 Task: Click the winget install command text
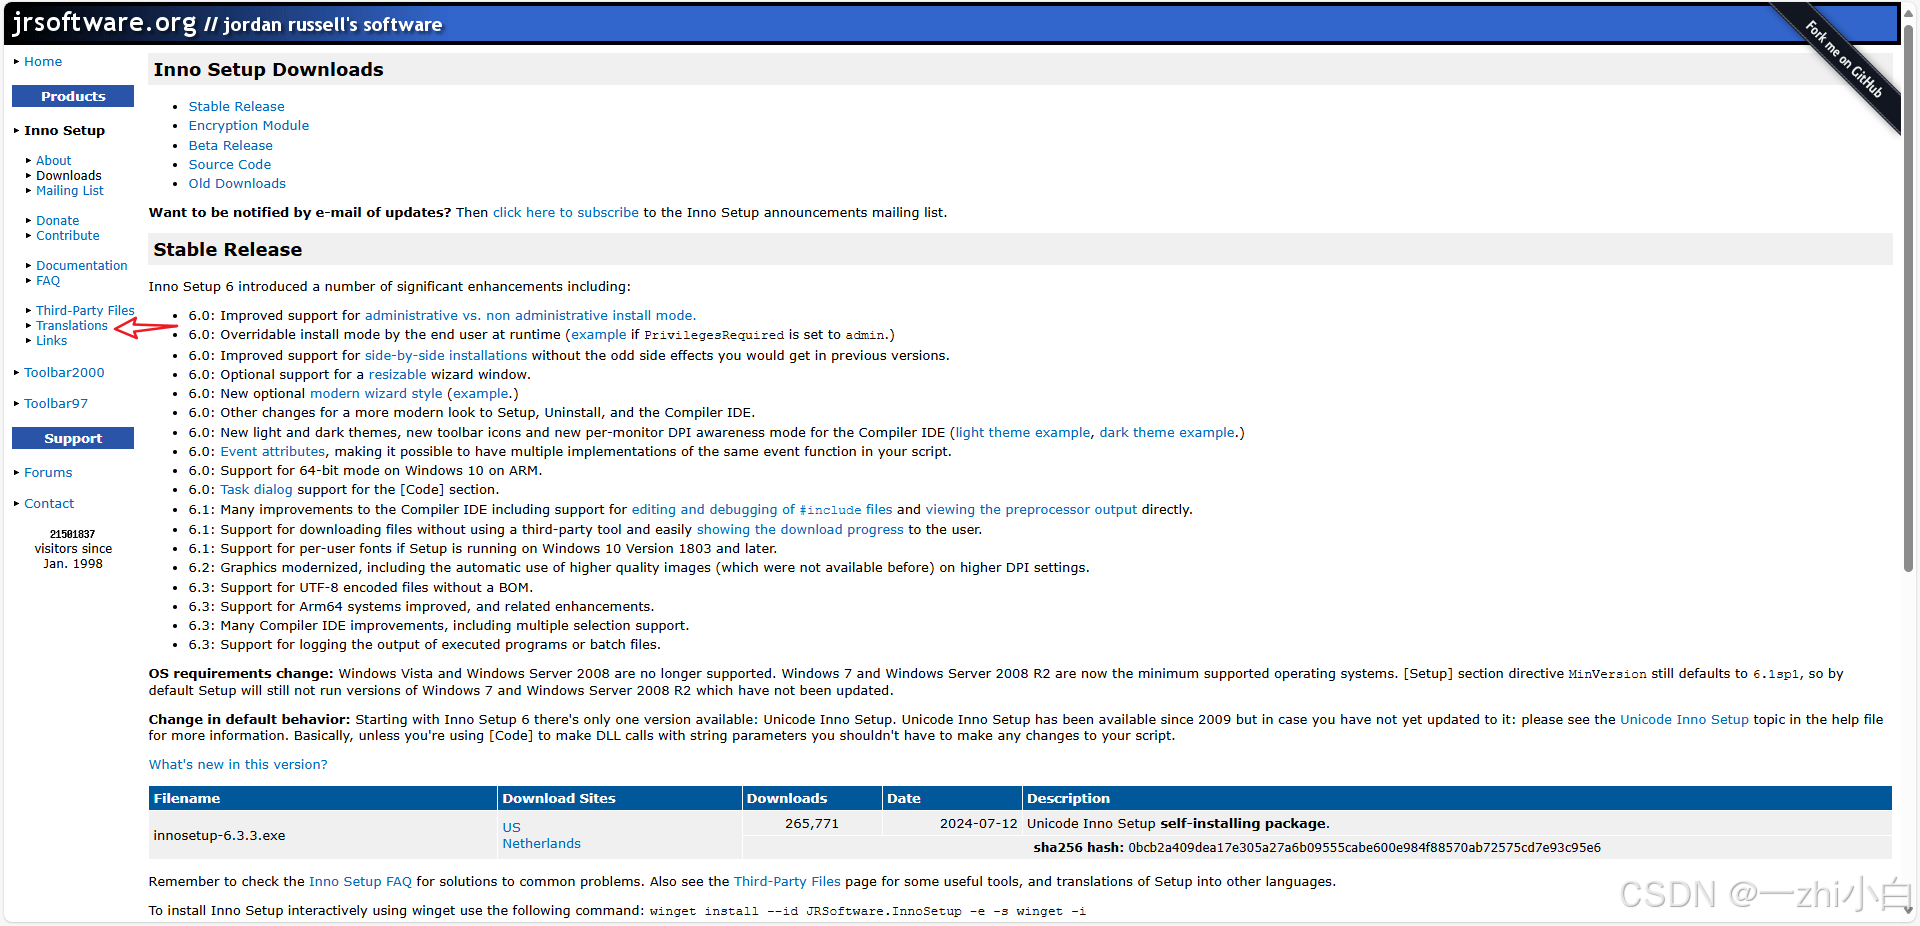click(867, 911)
